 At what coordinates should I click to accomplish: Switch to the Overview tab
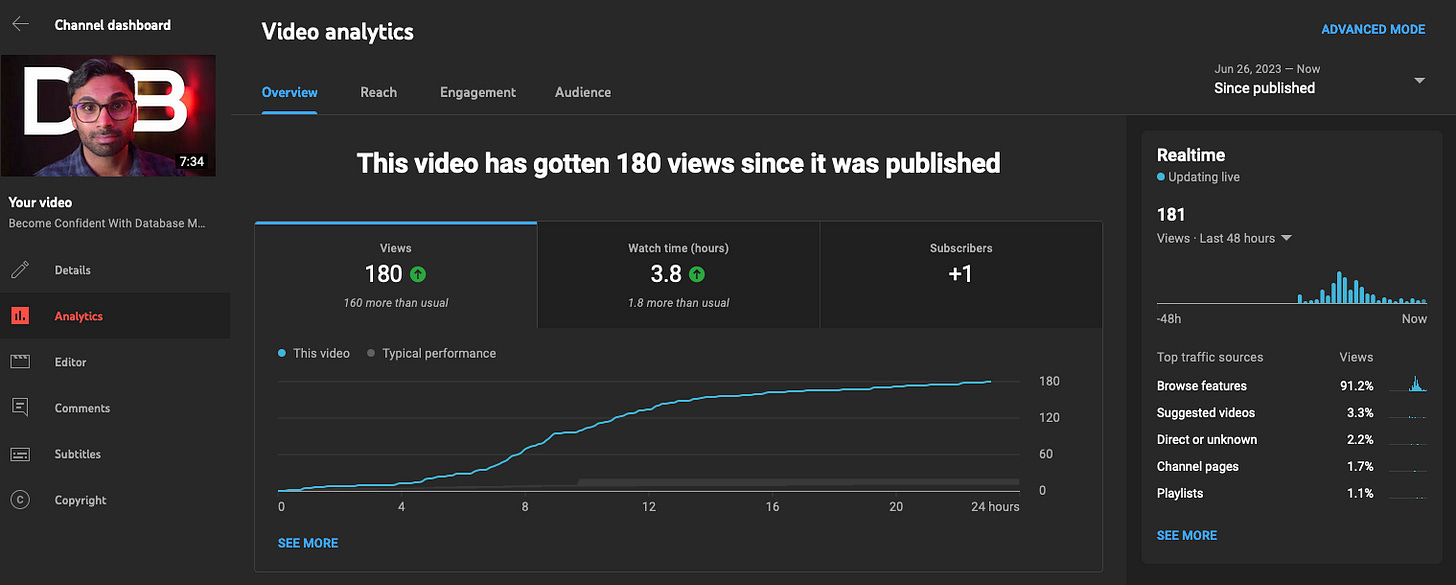click(290, 92)
